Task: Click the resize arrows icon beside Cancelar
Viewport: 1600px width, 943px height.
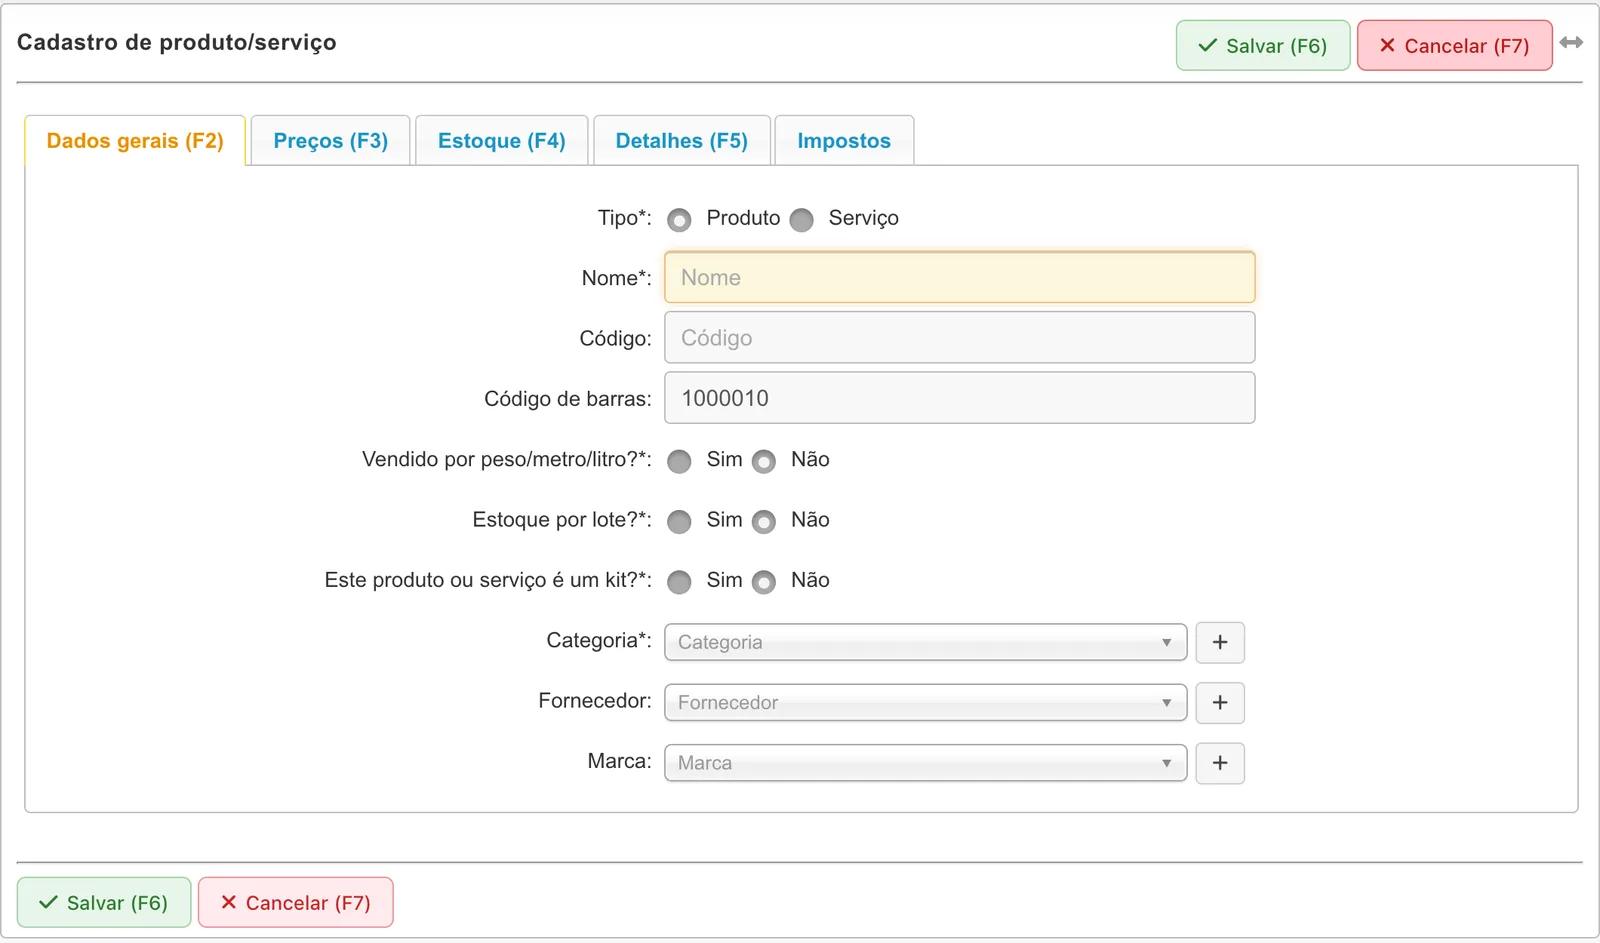Action: pyautogui.click(x=1571, y=42)
